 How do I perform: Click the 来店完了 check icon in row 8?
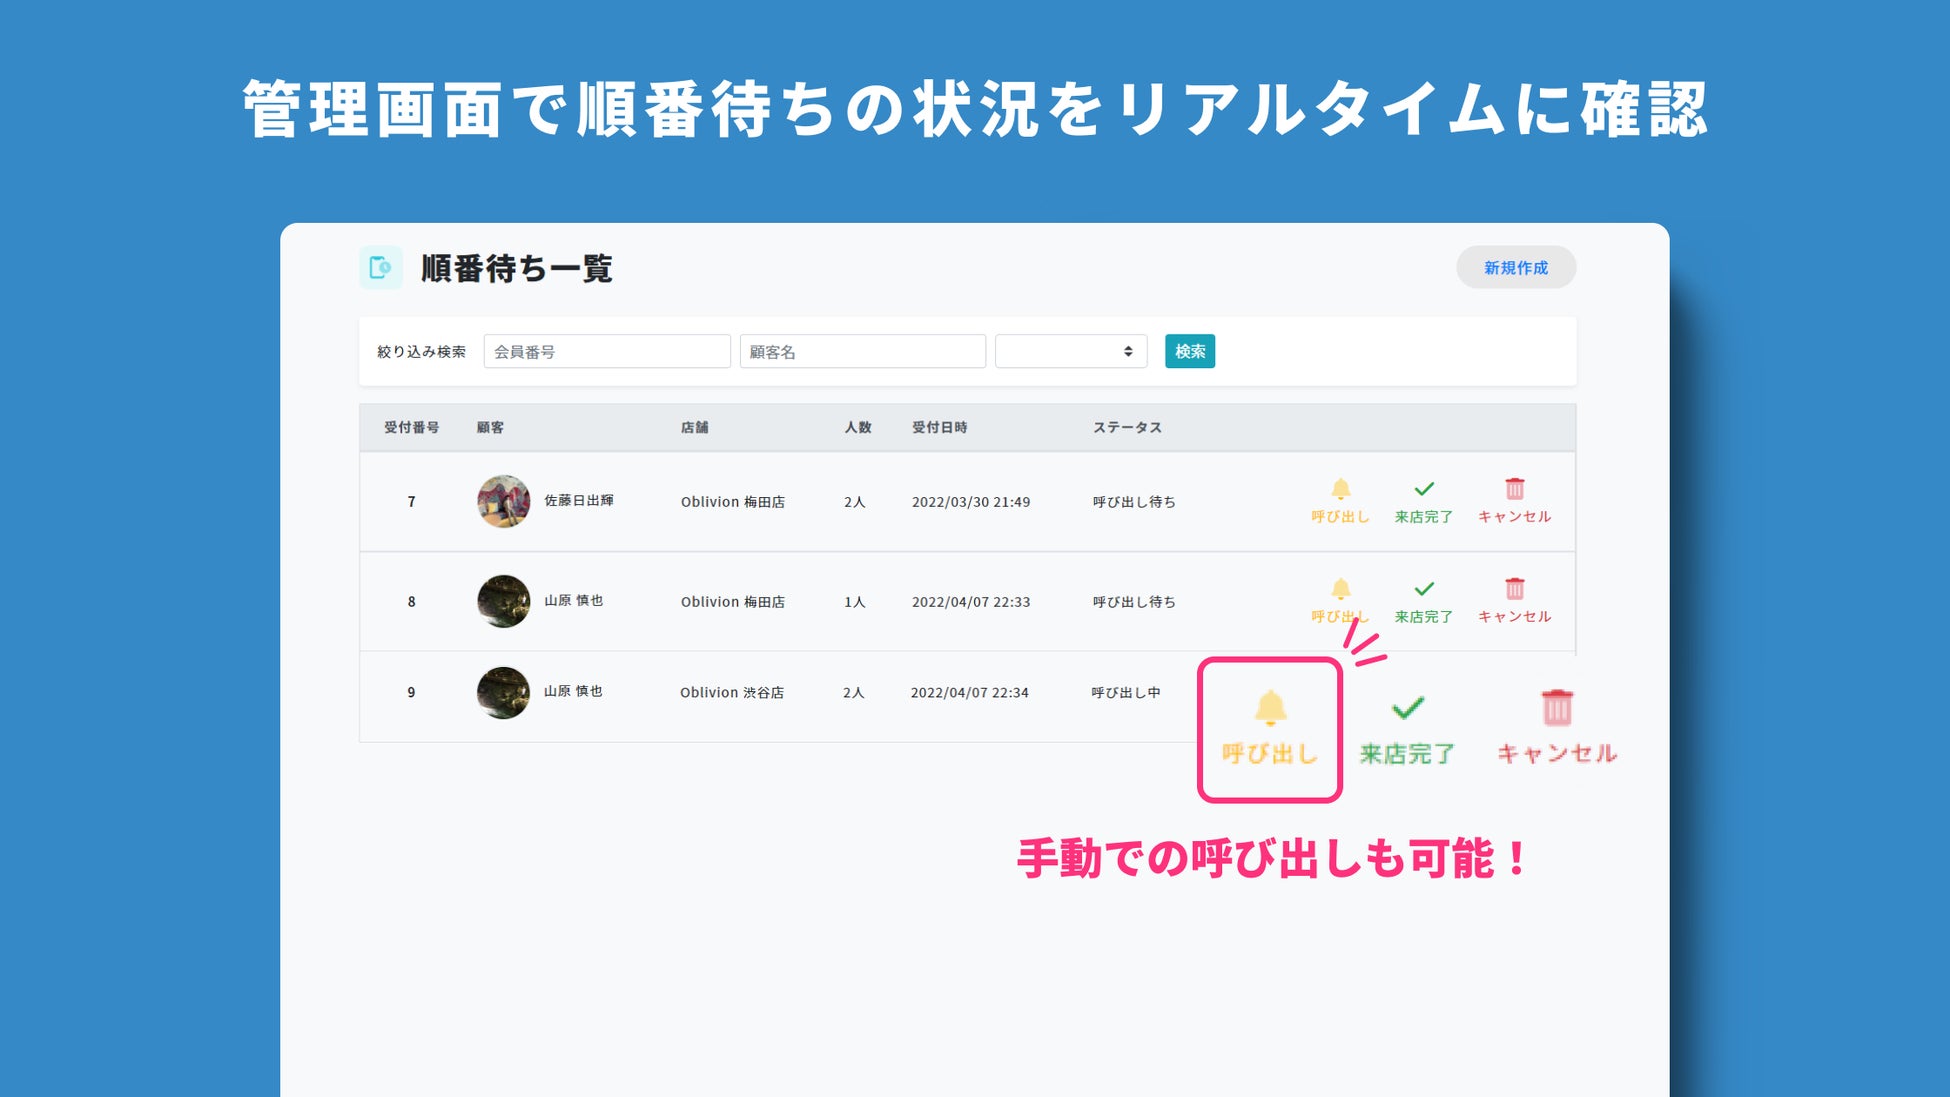1424,590
